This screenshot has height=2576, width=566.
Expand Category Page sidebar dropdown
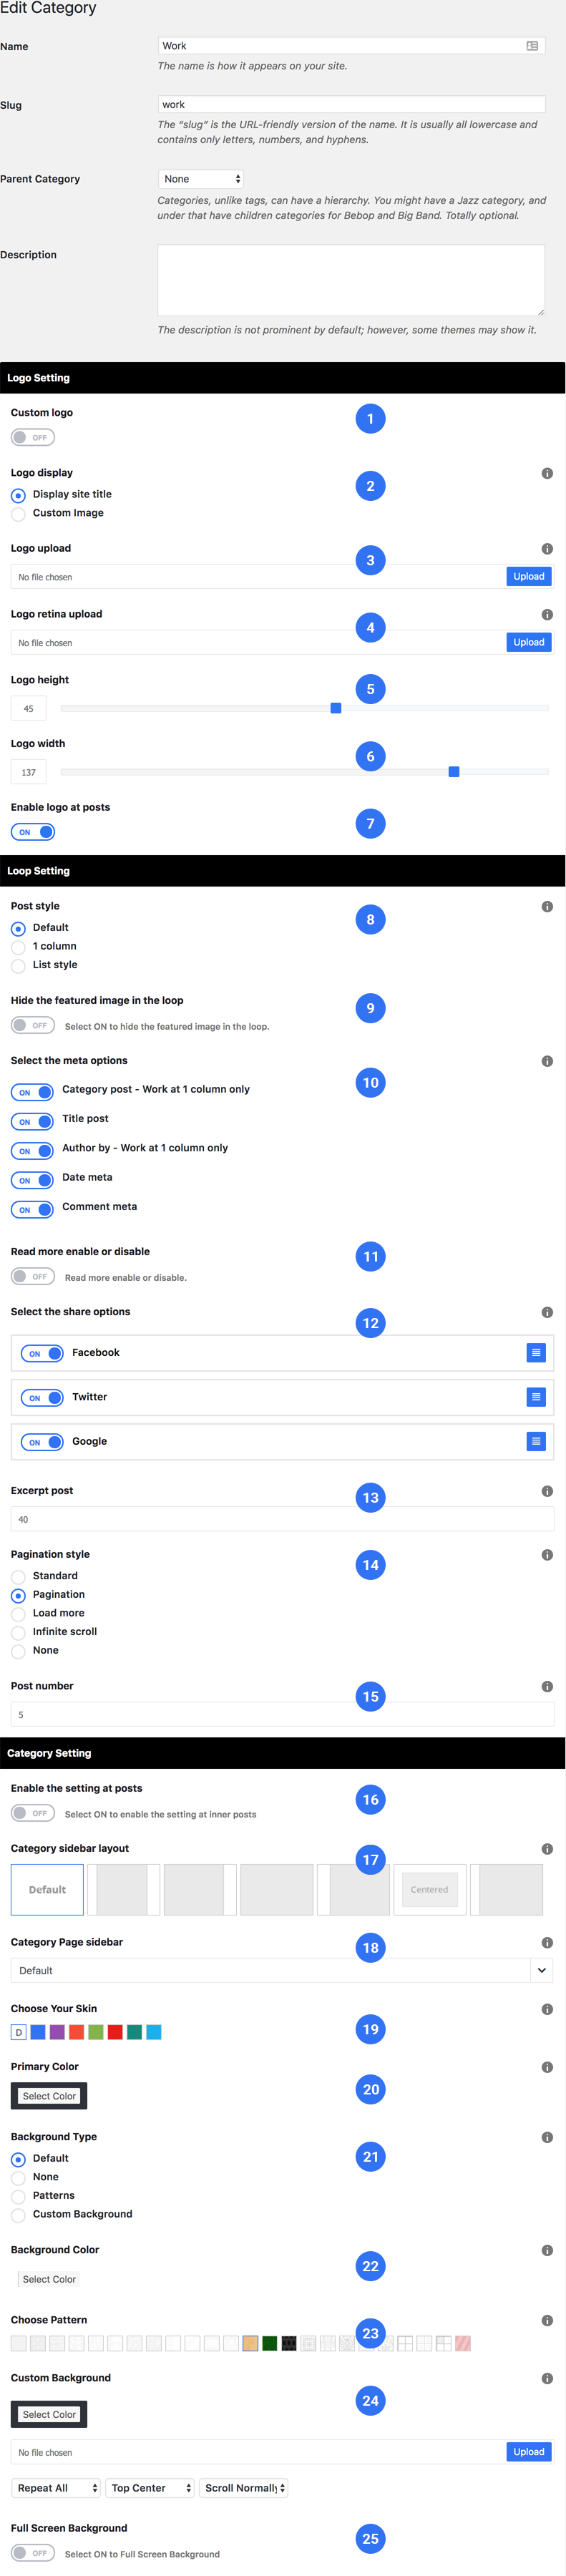(x=282, y=1970)
